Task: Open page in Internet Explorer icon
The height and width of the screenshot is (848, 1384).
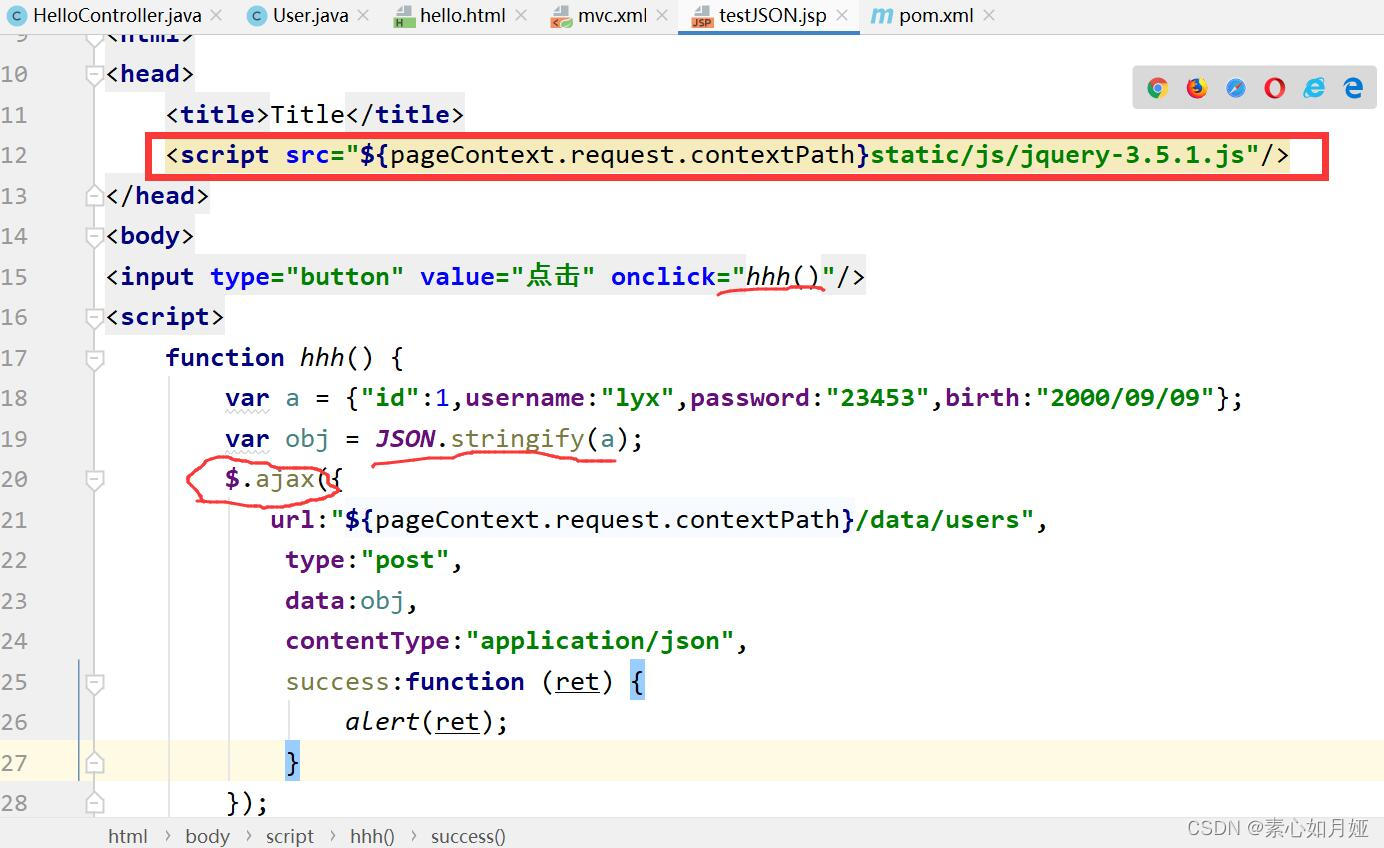Action: tap(1314, 88)
